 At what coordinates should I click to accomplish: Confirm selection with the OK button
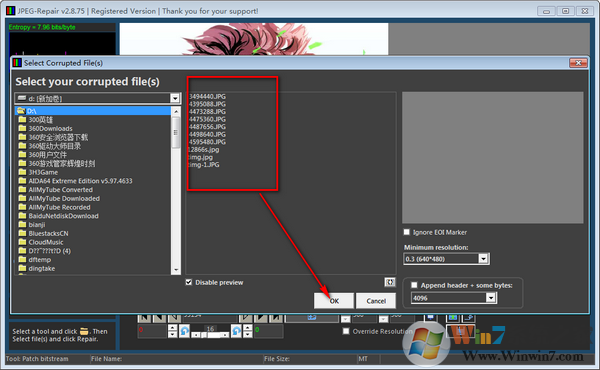[334, 301]
